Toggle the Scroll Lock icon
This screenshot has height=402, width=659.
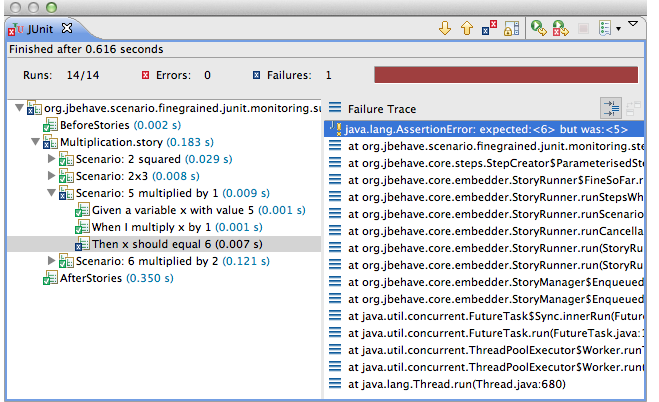(511, 29)
